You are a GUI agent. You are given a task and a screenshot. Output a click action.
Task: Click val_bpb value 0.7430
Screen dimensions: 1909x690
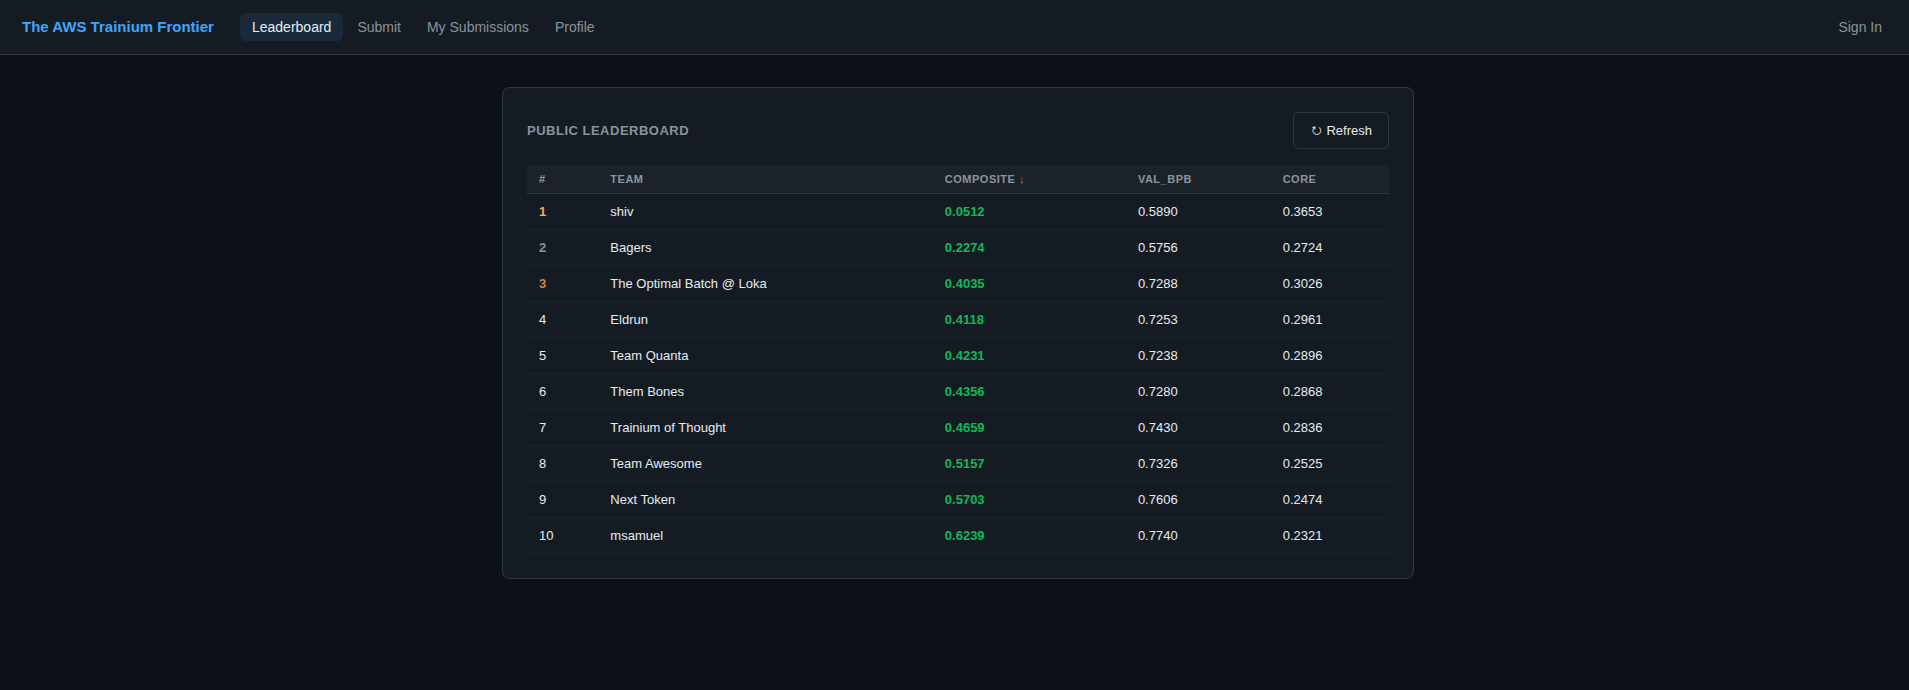[x=1158, y=428]
